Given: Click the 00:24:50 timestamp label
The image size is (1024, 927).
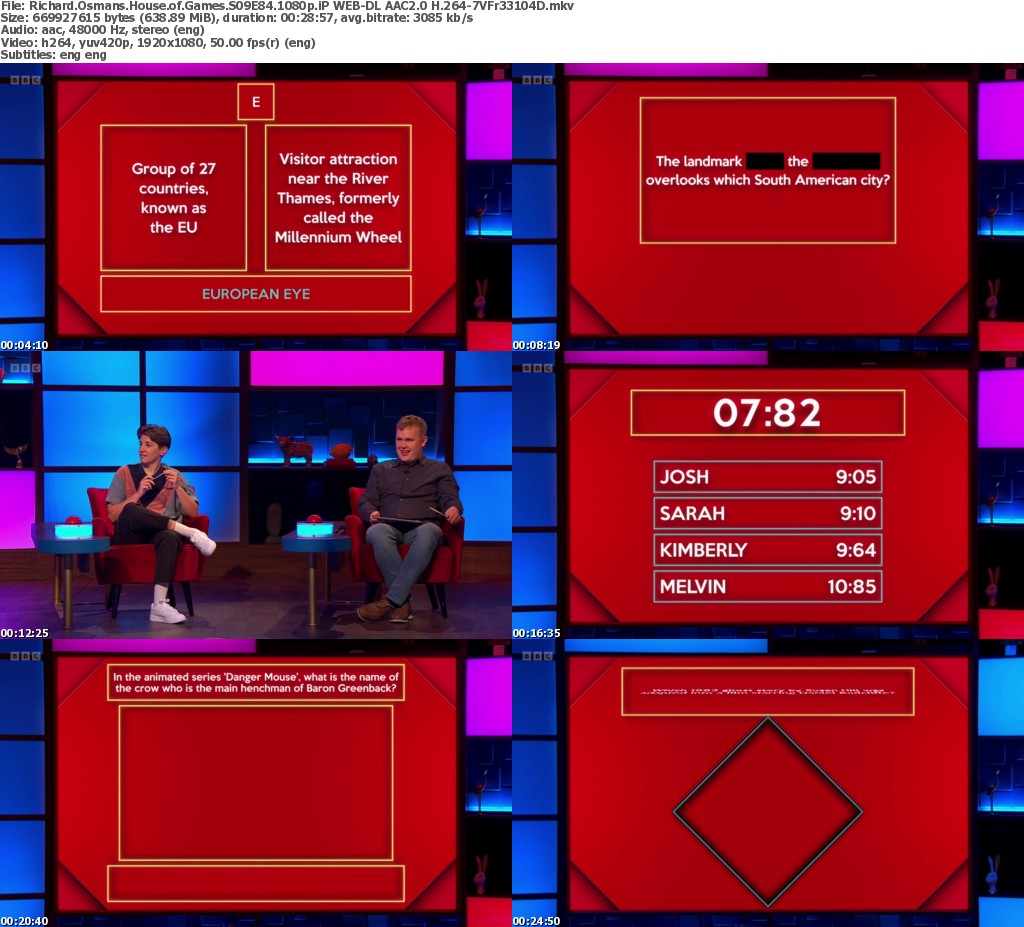Looking at the screenshot, I should pos(537,920).
